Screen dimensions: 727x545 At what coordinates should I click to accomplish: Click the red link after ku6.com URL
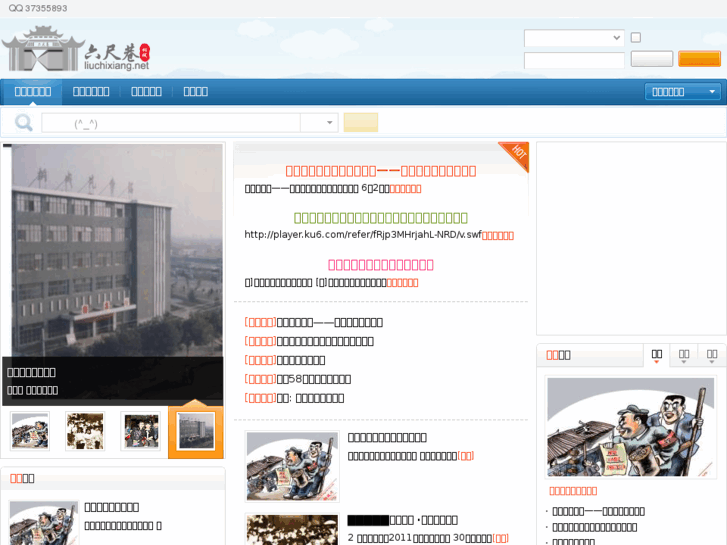497,236
